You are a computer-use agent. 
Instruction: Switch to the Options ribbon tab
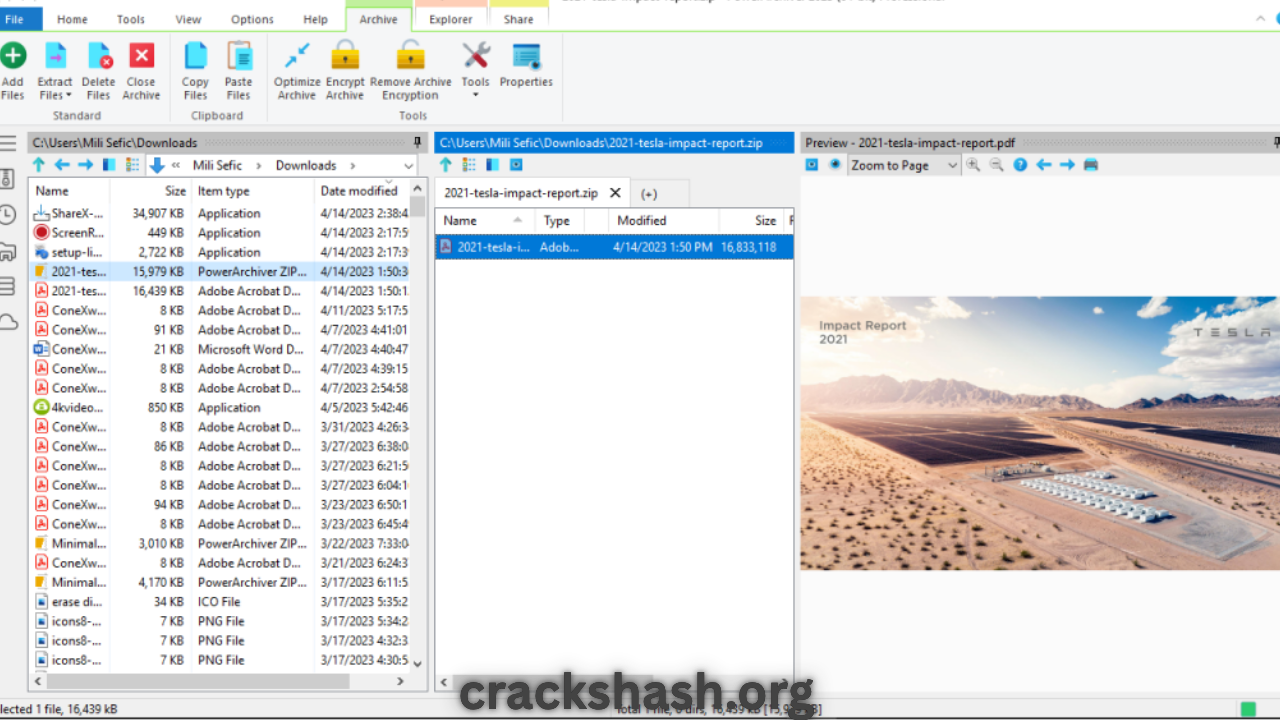click(x=252, y=19)
